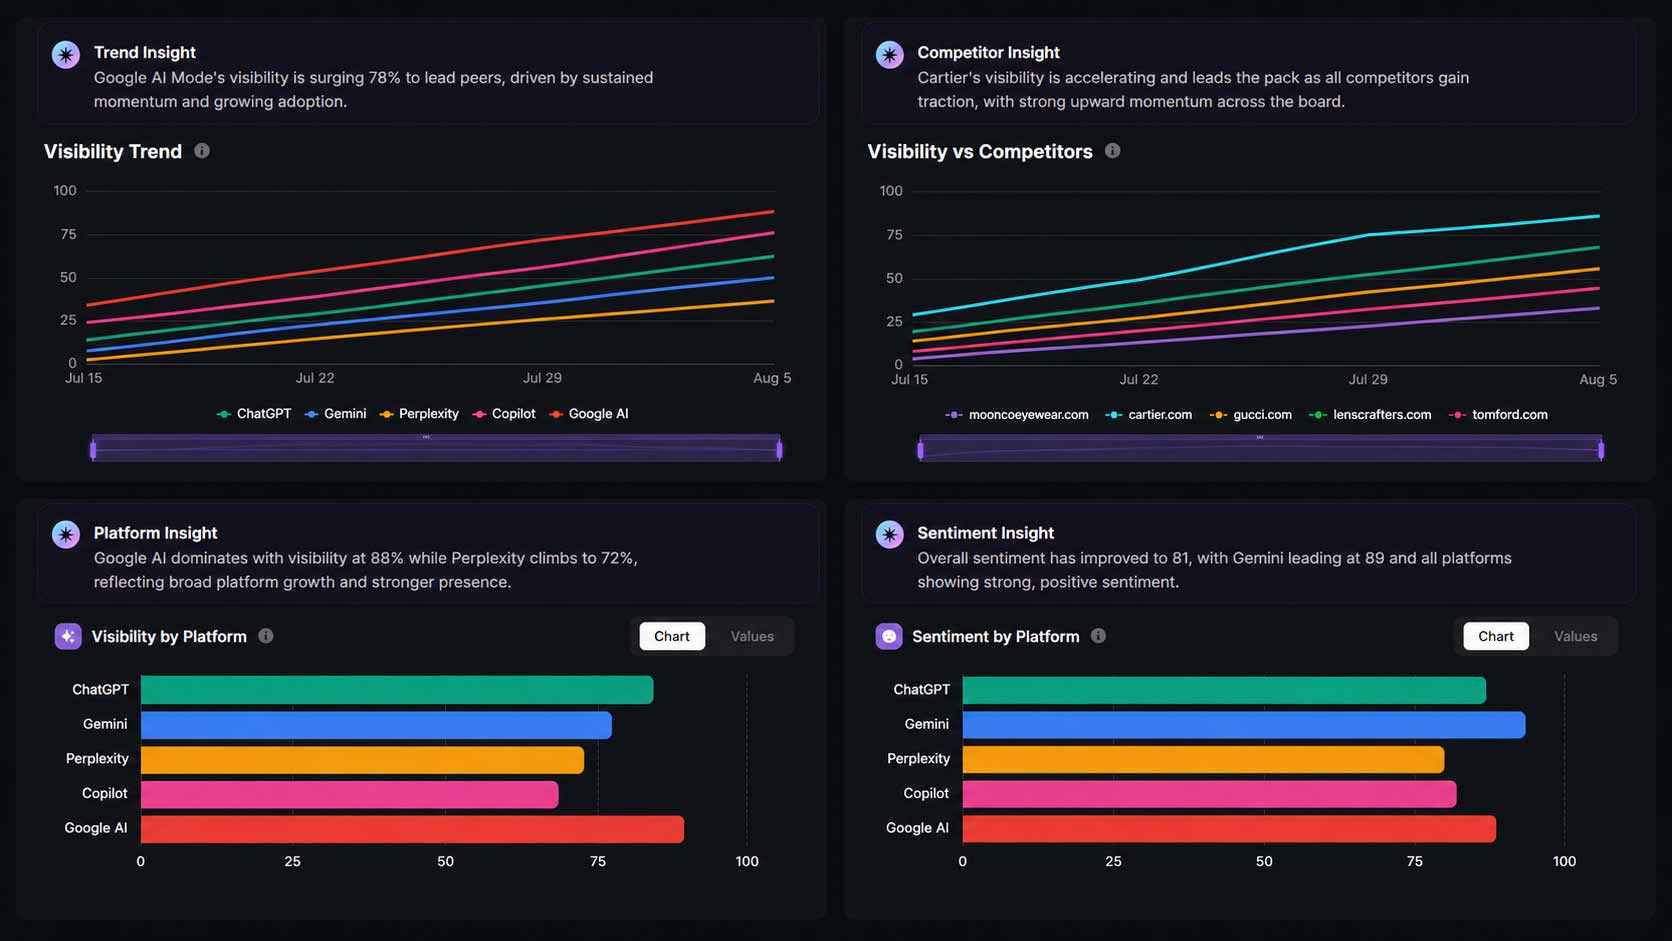Select Chart tab in Sentiment by Platform
Viewport: 1672px width, 941px height.
[1496, 636]
